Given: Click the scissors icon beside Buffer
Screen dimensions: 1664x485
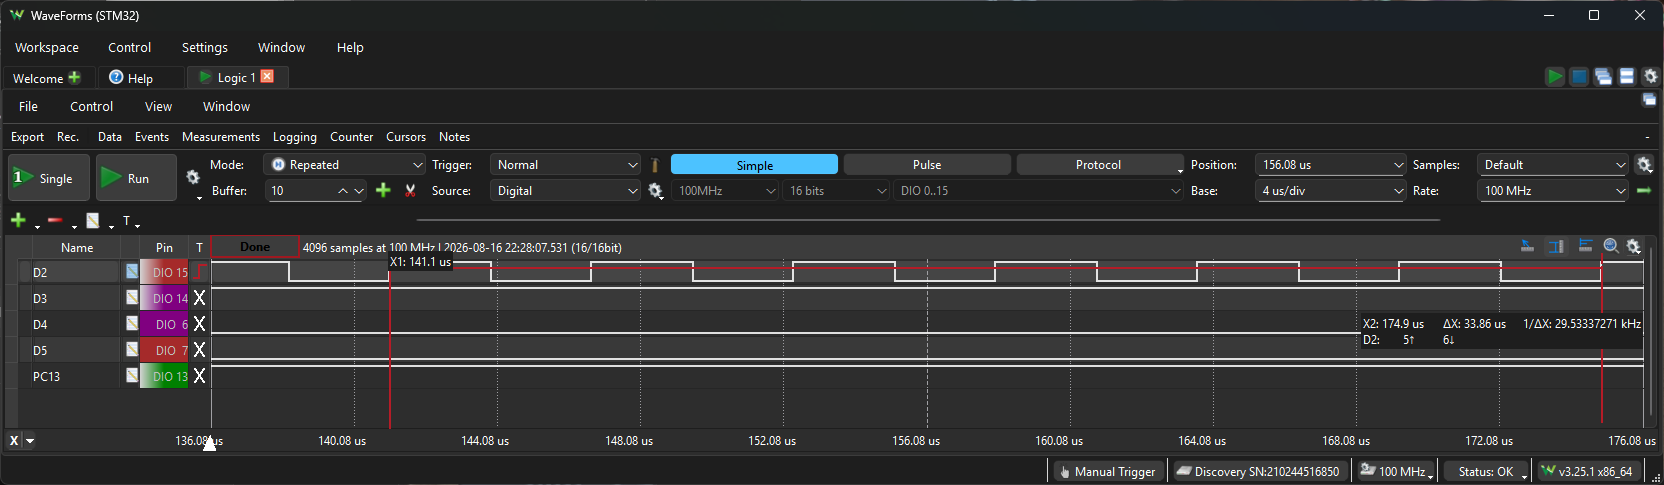Looking at the screenshot, I should [410, 190].
